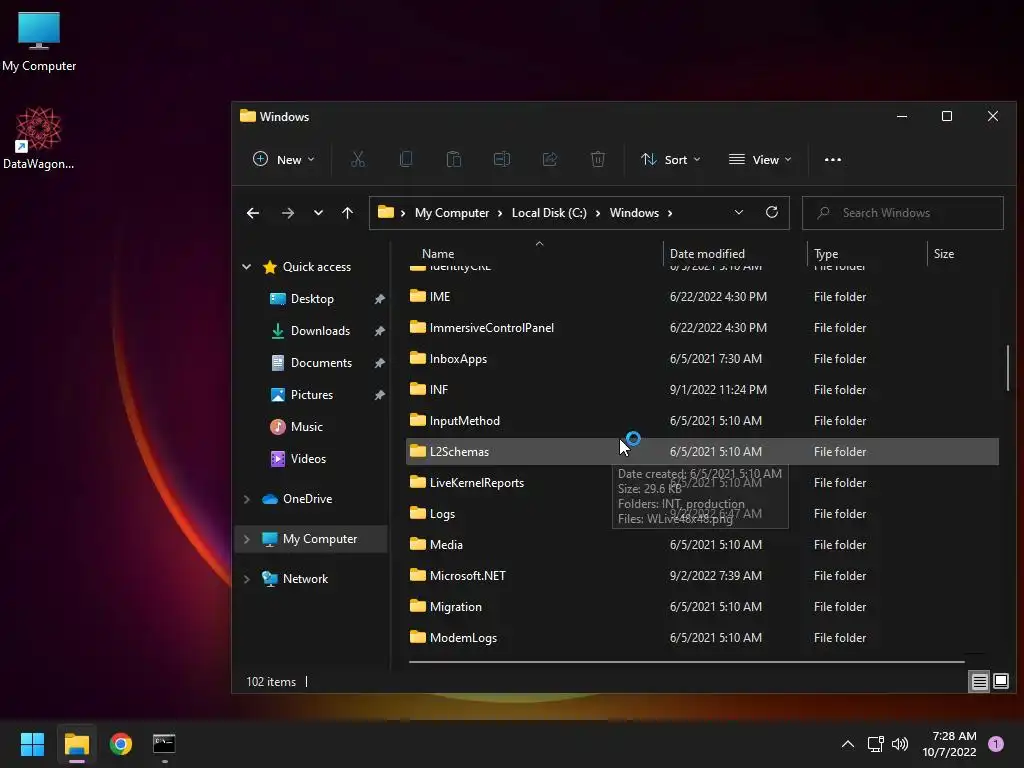The width and height of the screenshot is (1024, 768).
Task: Click the Paste clipboard icon
Action: point(454,159)
